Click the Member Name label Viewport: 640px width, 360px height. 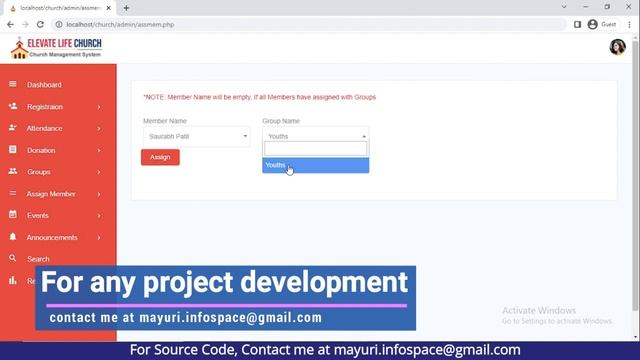coord(164,121)
